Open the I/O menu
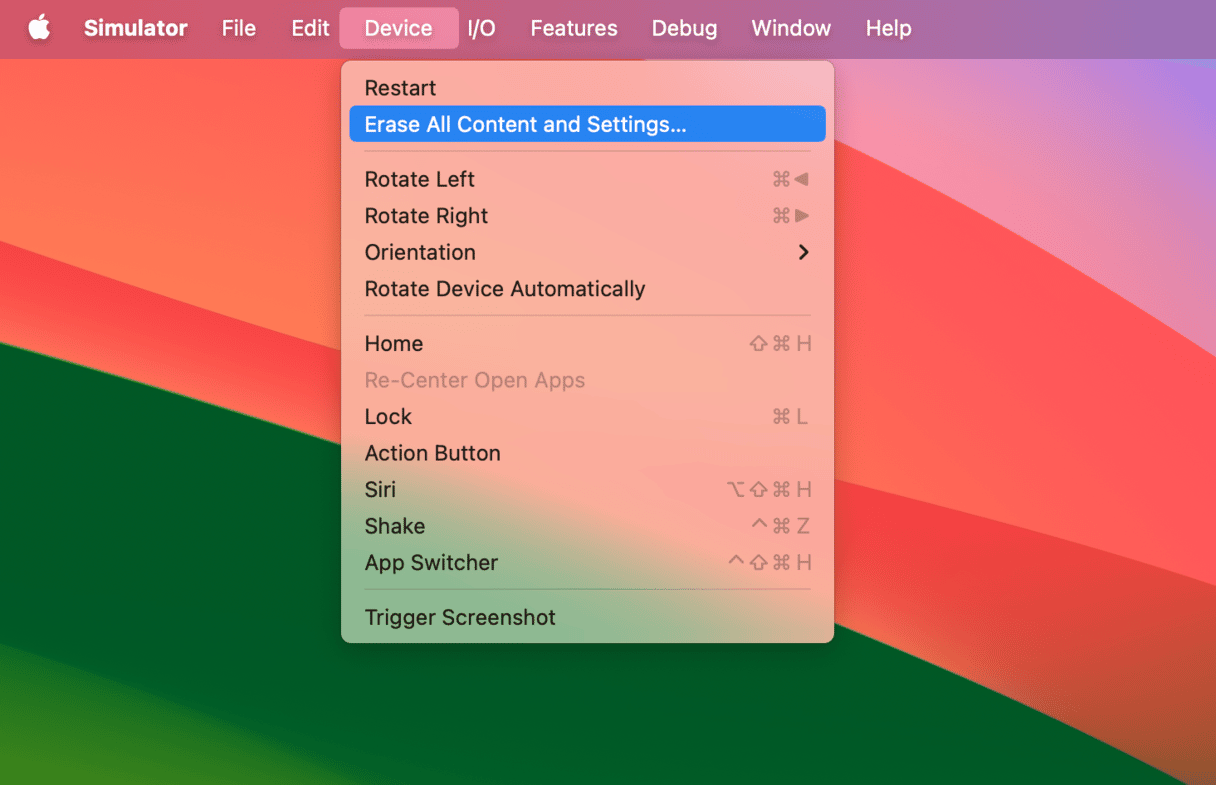 (482, 28)
